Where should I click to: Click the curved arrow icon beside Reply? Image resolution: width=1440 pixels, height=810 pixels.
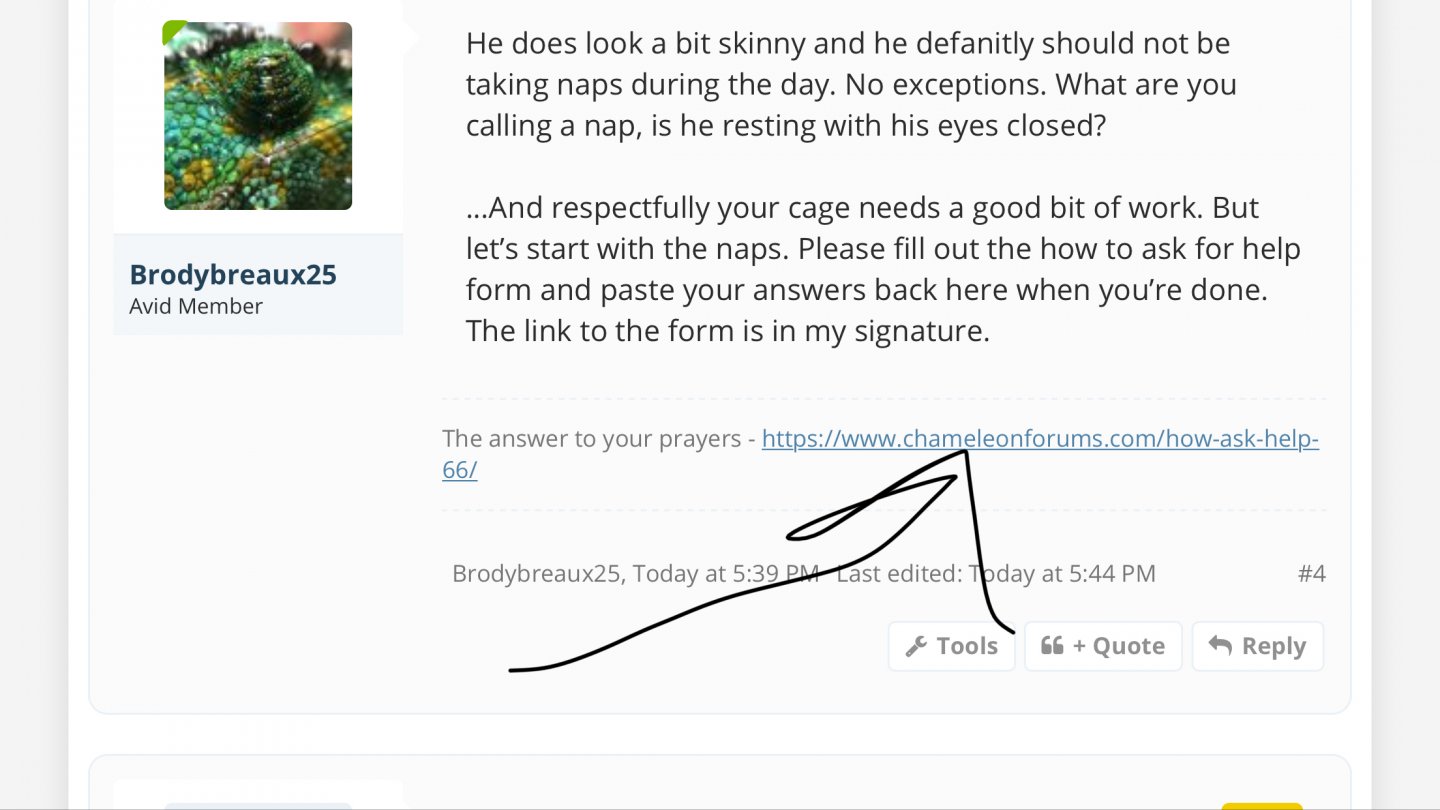(1220, 646)
